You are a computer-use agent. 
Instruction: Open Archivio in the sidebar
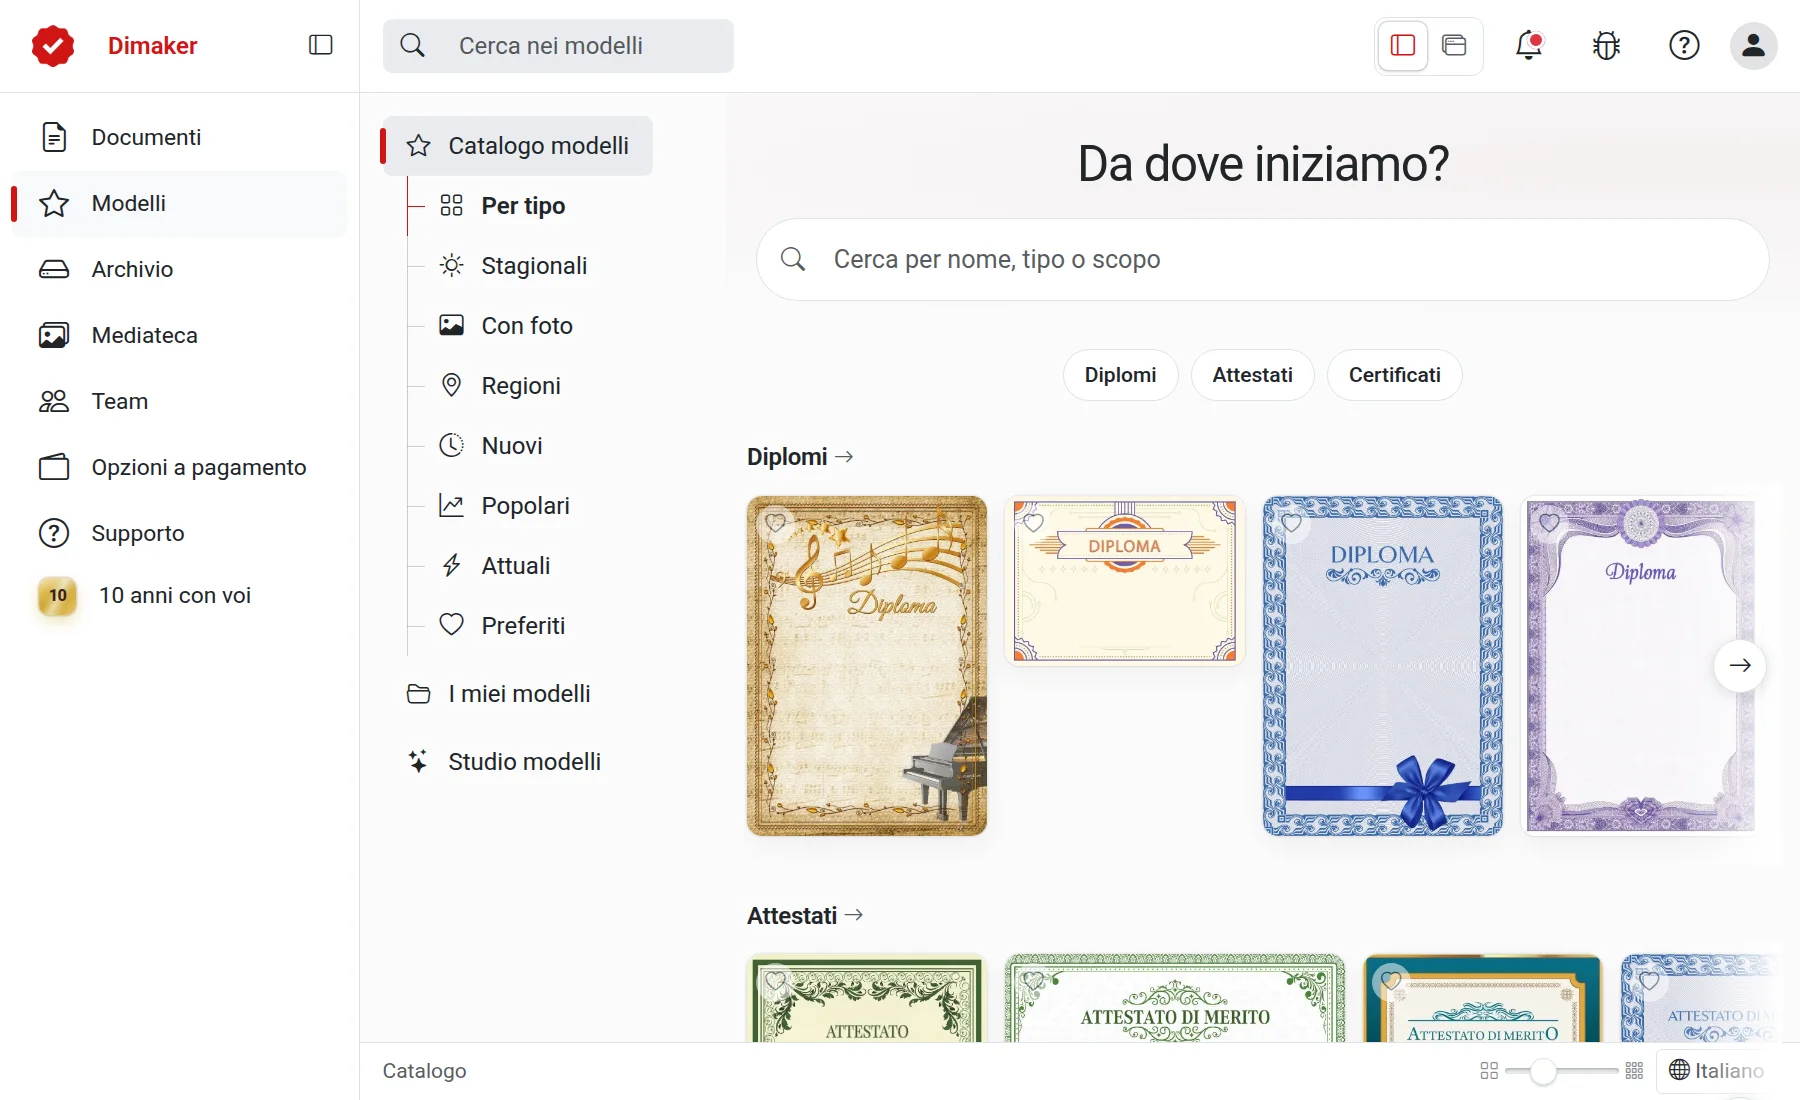click(179, 269)
